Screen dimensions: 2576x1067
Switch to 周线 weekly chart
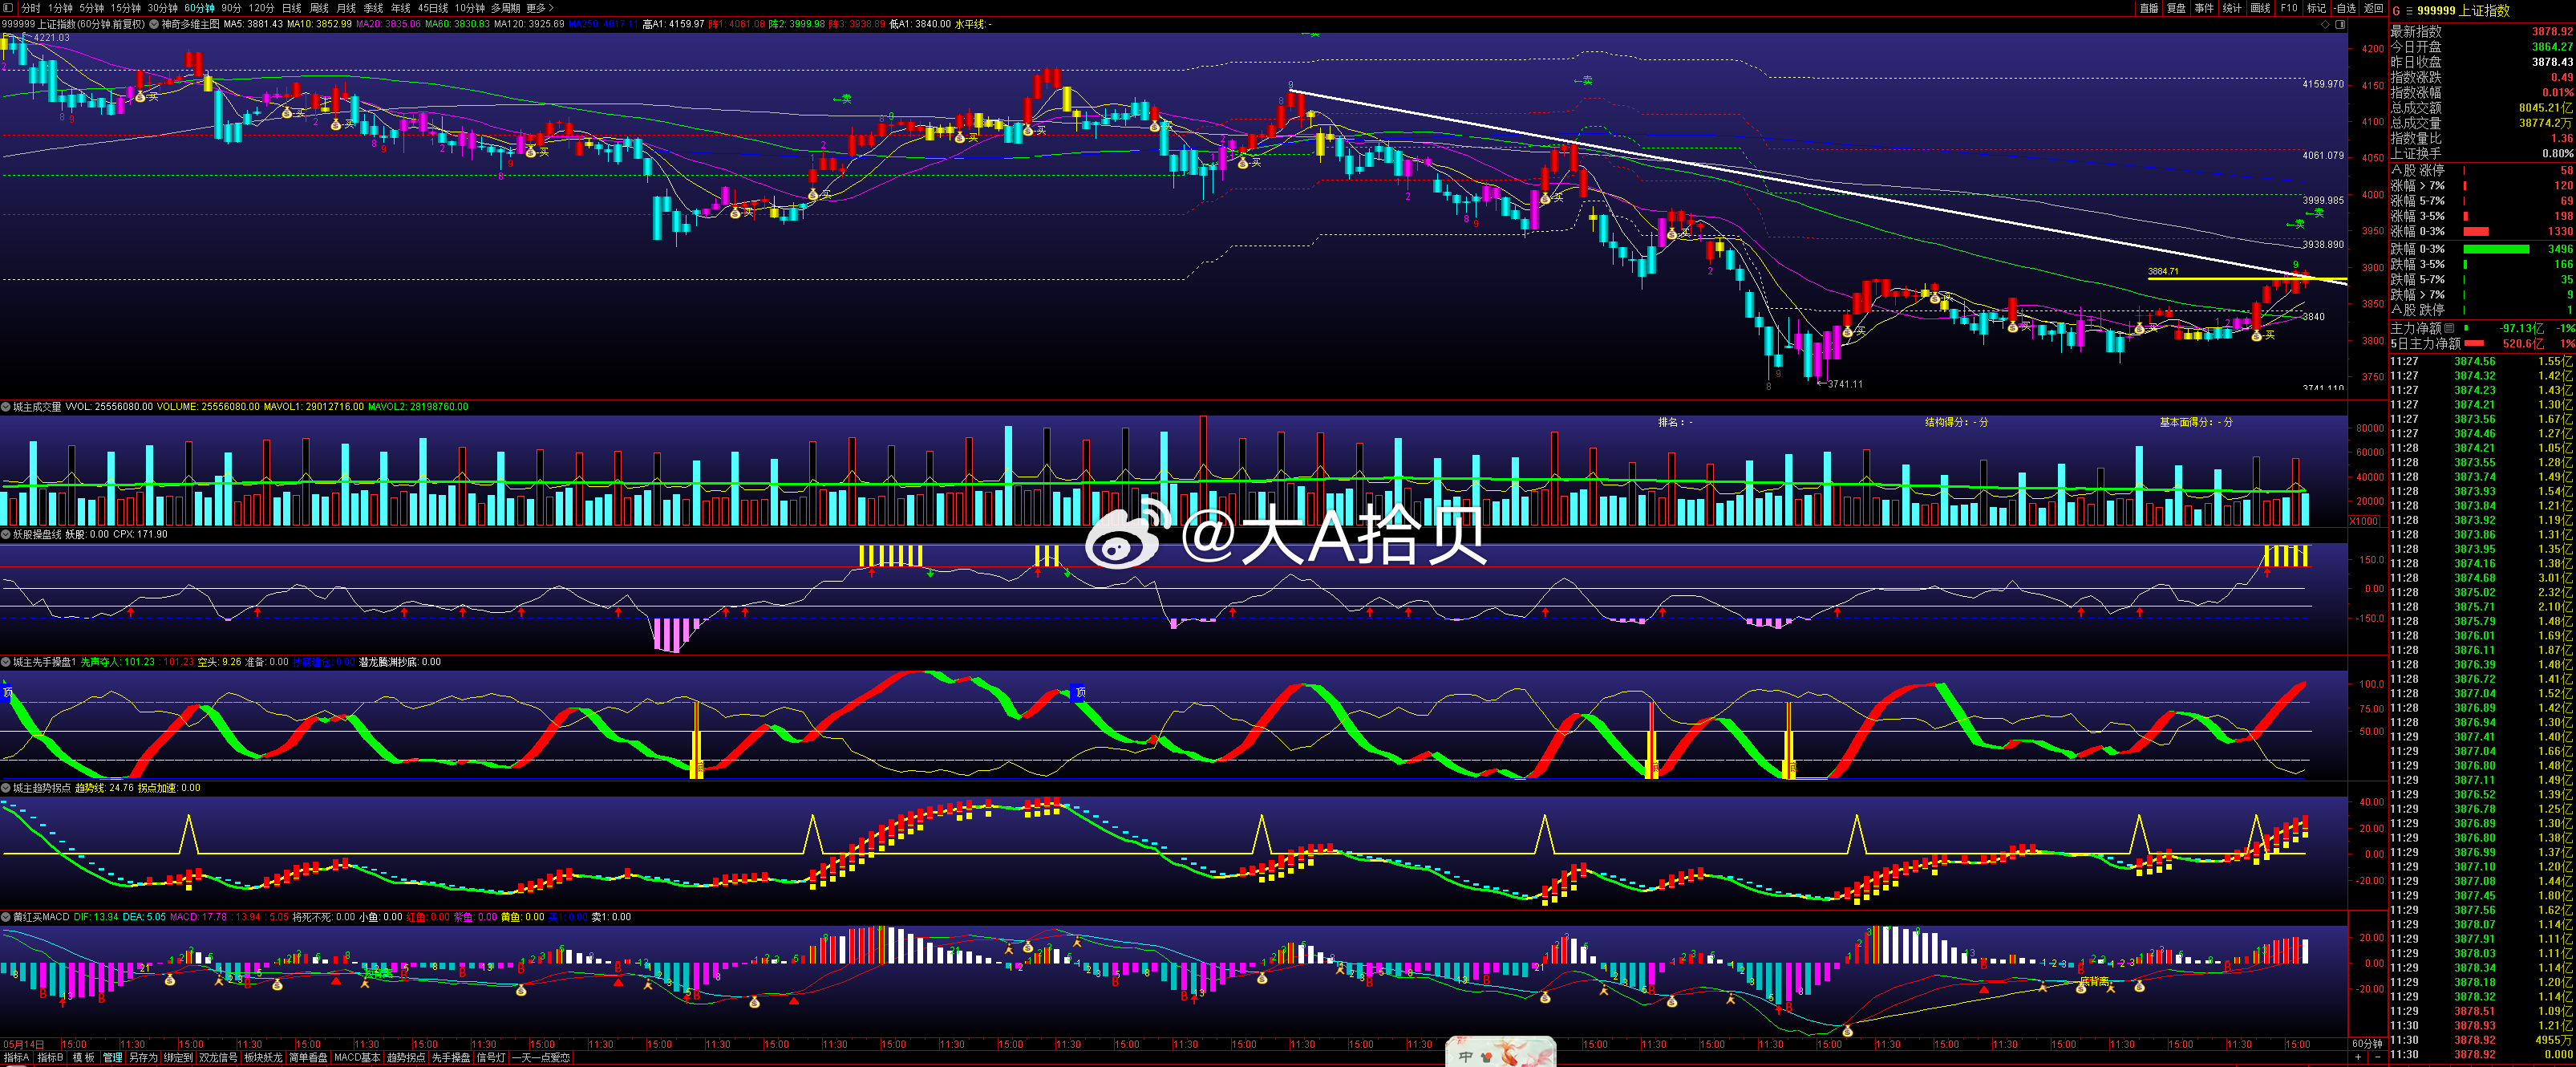[319, 8]
